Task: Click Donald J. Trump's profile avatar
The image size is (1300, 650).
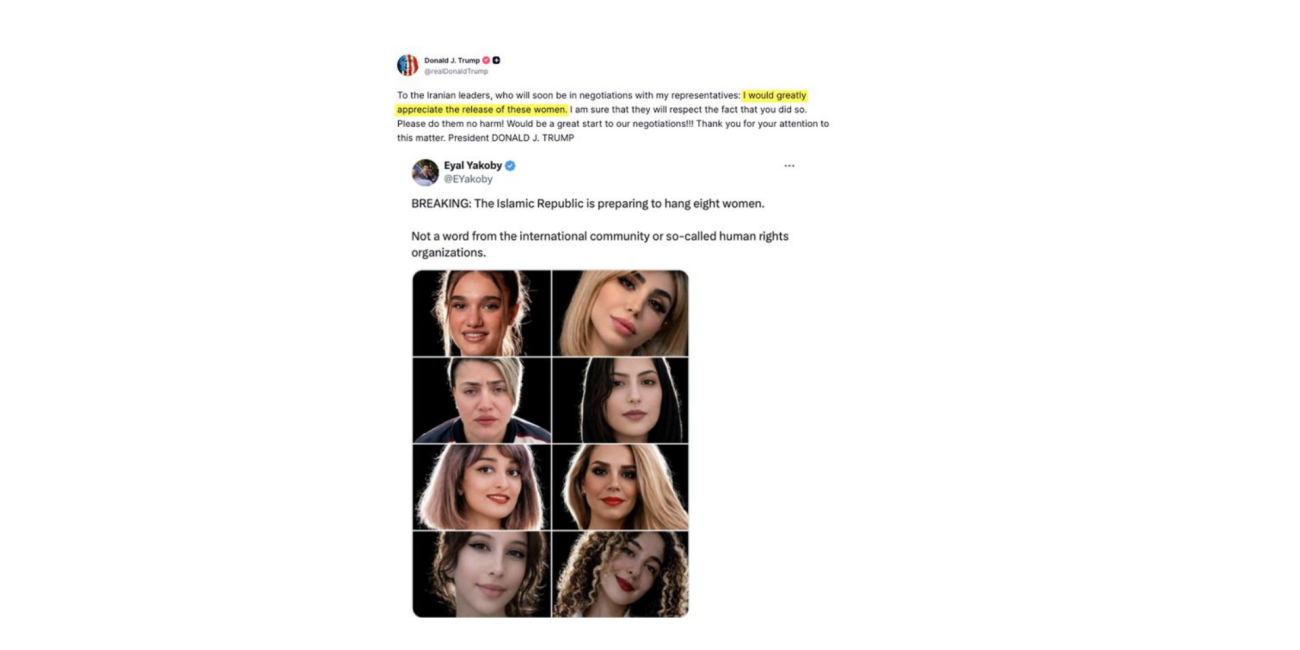Action: click(407, 65)
